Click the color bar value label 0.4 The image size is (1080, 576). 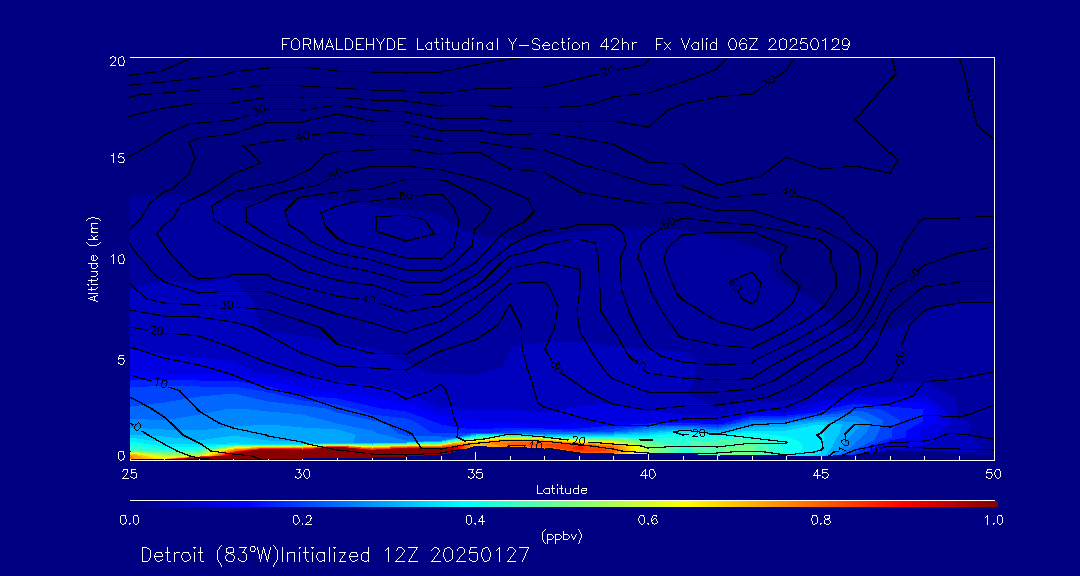click(475, 520)
